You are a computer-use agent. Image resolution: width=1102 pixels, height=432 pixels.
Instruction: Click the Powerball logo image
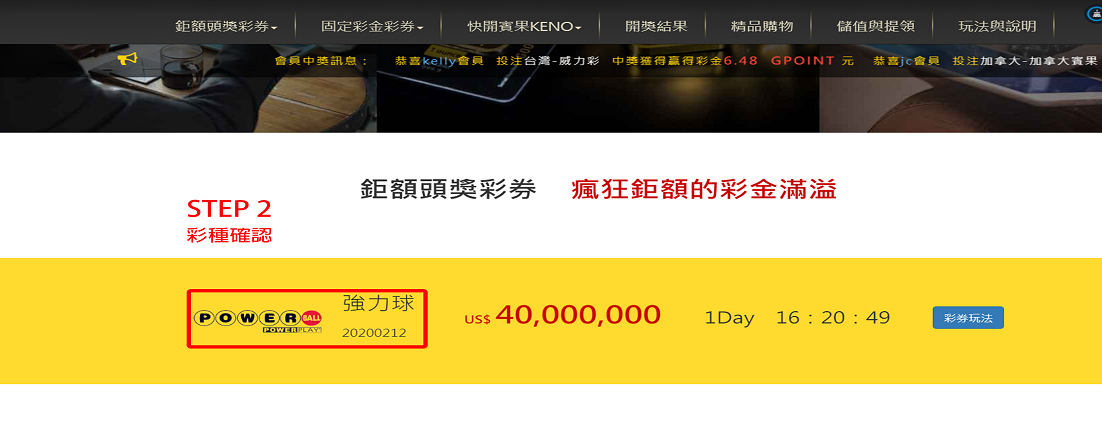258,321
